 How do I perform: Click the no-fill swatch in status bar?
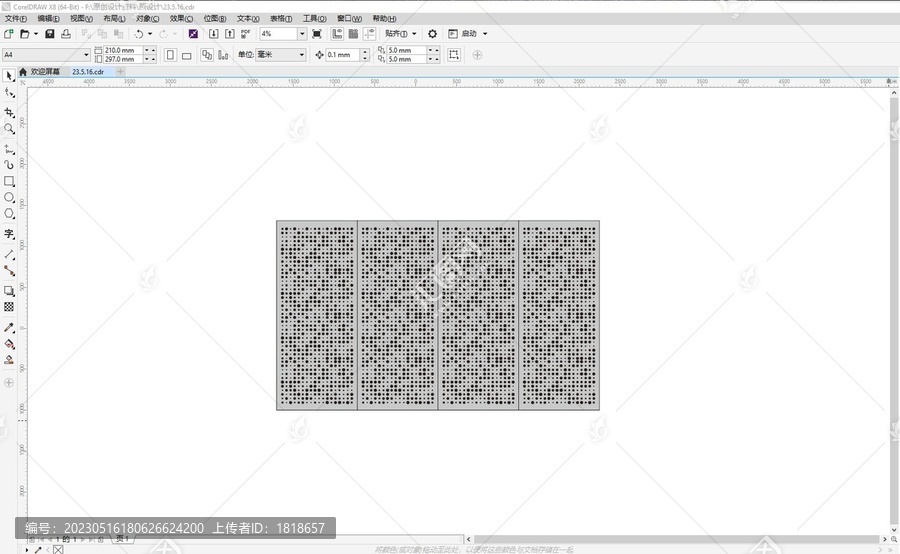[x=58, y=550]
